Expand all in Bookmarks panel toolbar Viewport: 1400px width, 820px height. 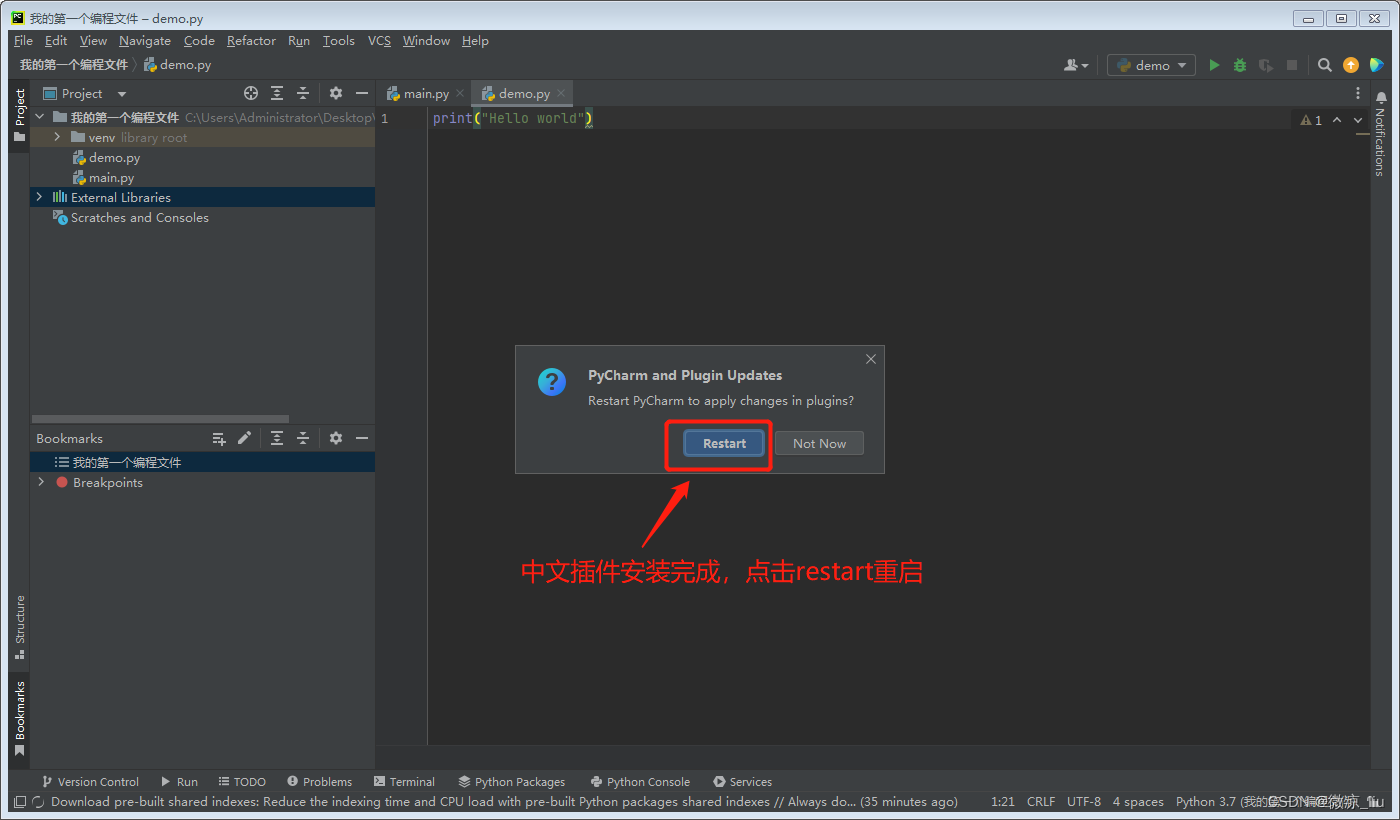tap(277, 438)
